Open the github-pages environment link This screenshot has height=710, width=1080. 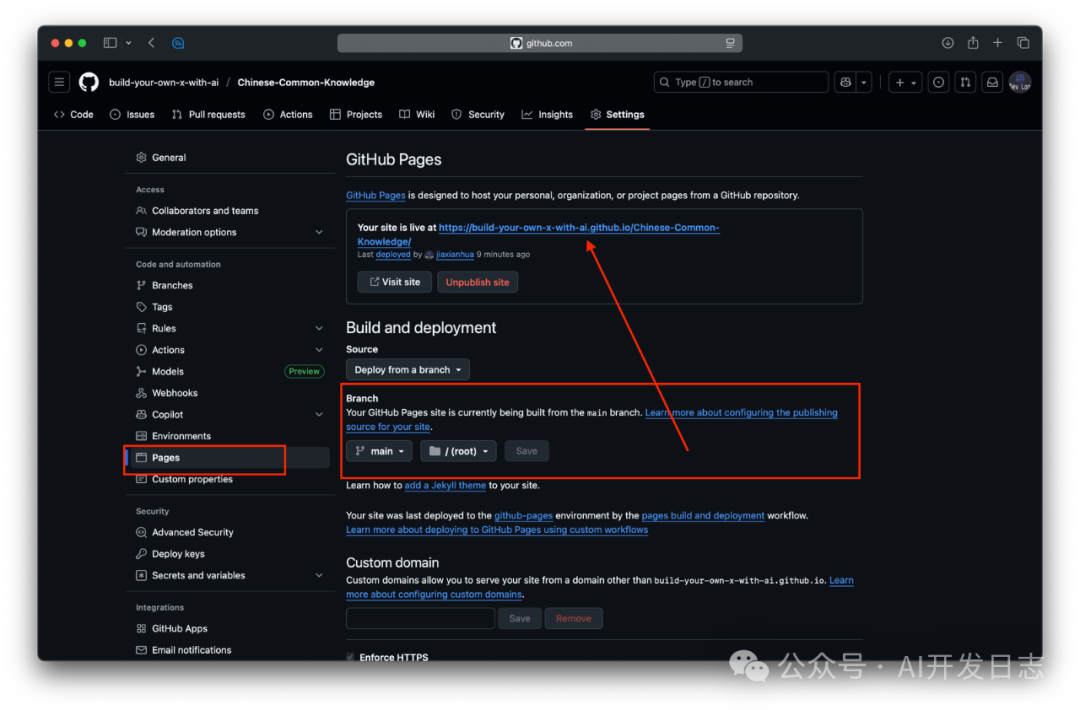[523, 516]
